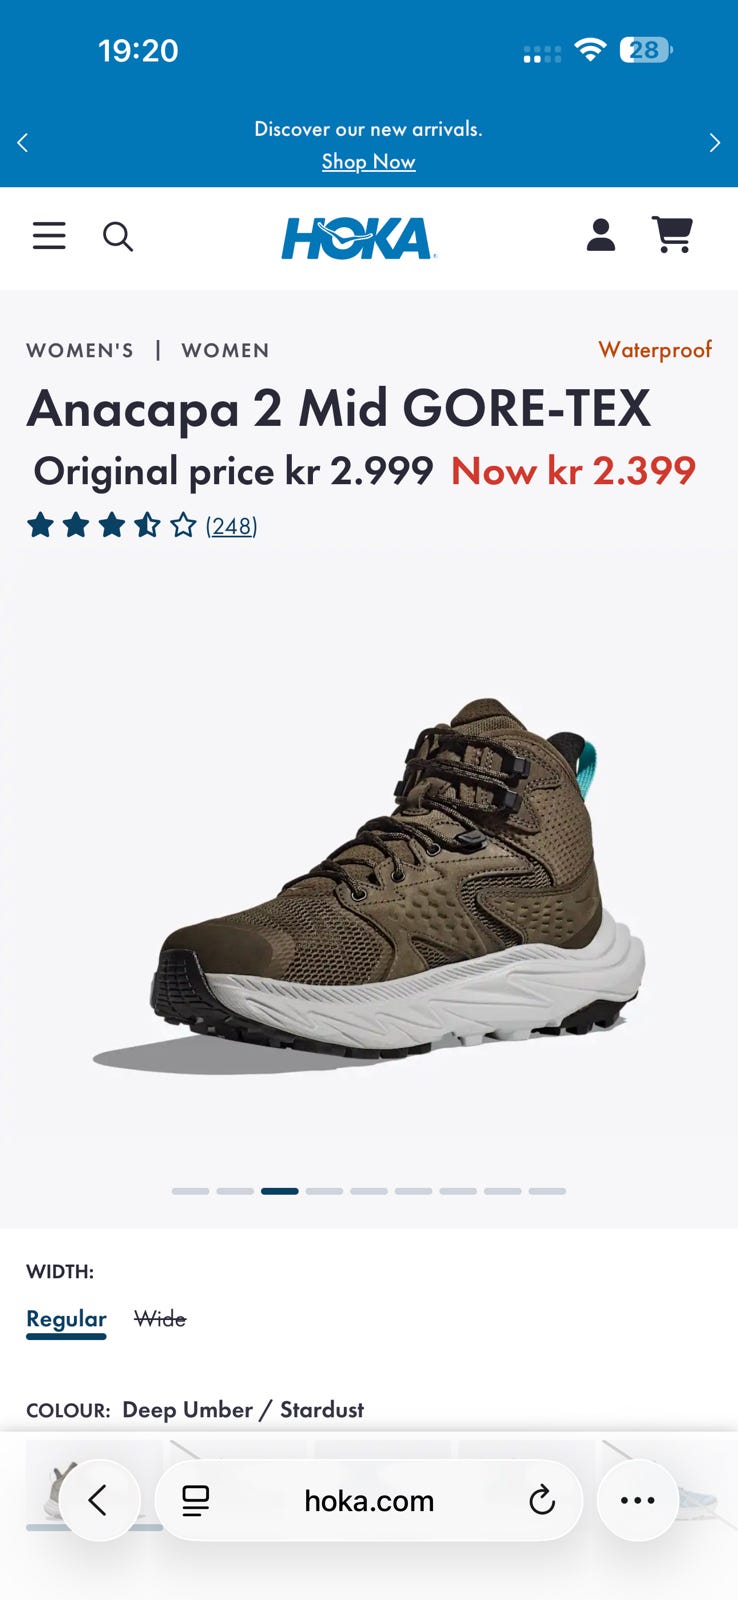Navigate to WOMEN breadcrumb category
The width and height of the screenshot is (738, 1600).
225,350
